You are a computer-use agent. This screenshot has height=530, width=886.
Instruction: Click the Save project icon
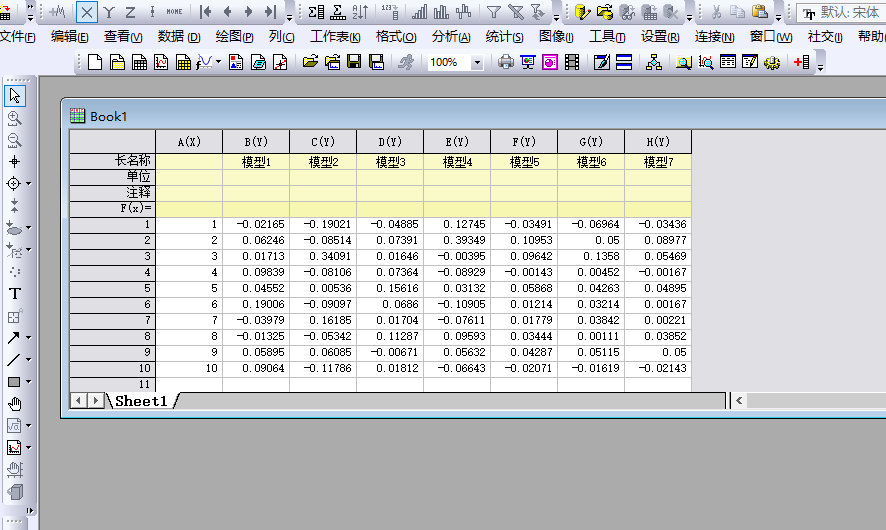pyautogui.click(x=354, y=62)
